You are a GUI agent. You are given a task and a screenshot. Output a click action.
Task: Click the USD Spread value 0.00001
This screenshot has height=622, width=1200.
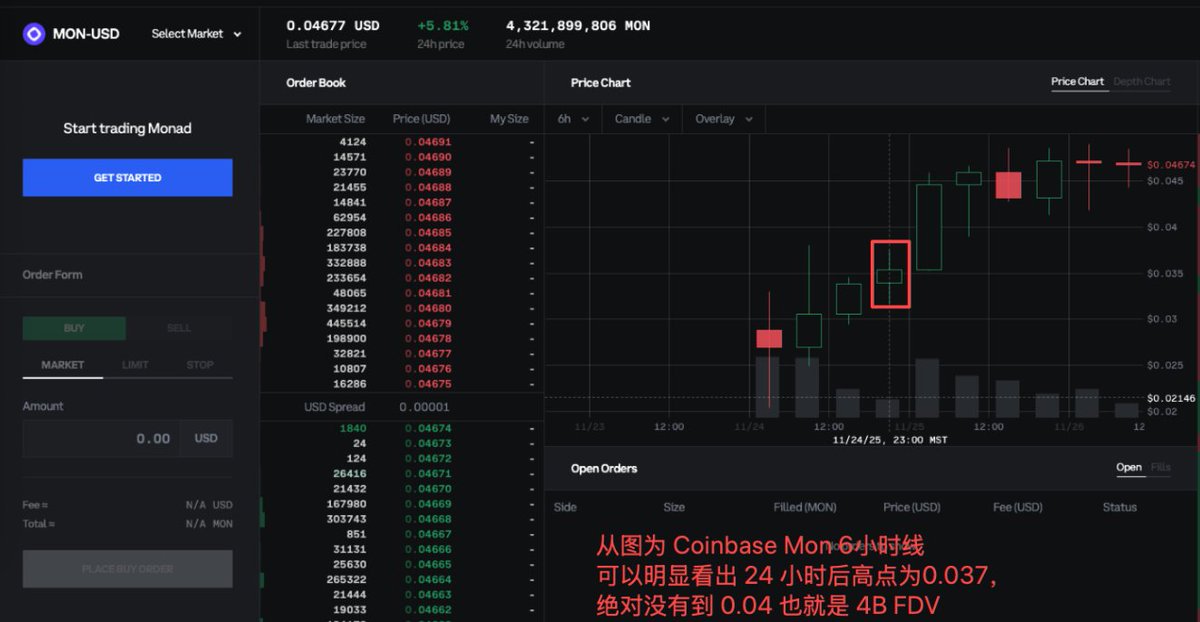coord(424,407)
